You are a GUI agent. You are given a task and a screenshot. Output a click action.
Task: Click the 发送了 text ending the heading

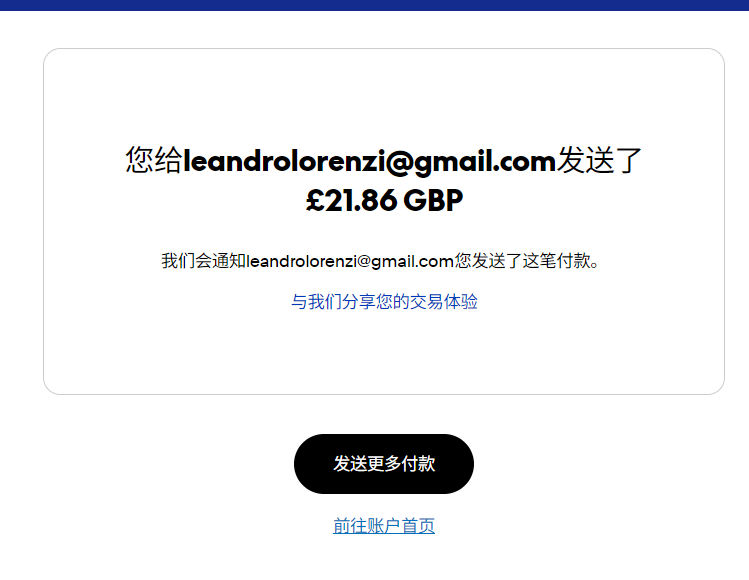[599, 161]
